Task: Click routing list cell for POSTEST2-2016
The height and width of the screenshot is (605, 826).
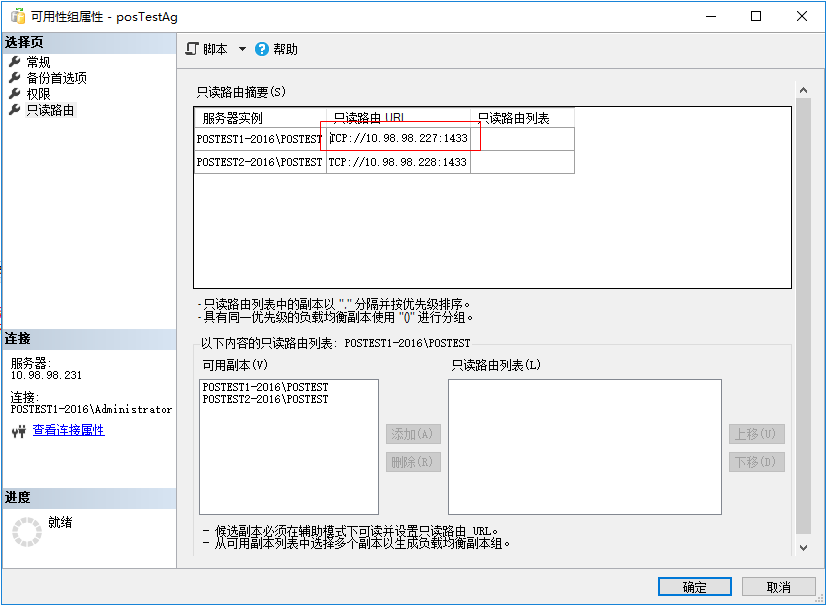Action: [x=522, y=162]
